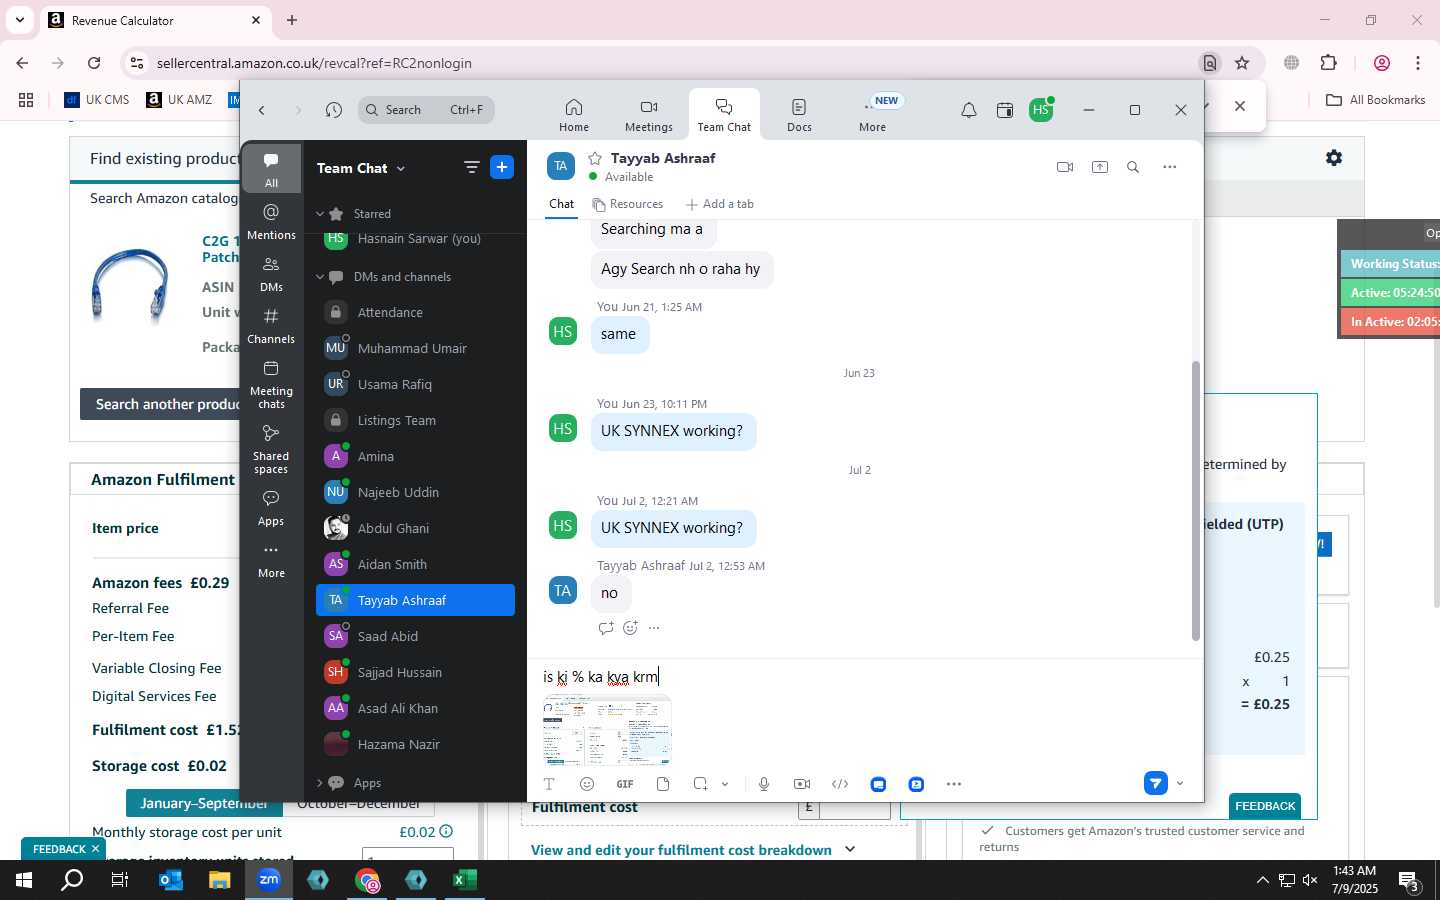Open Meeting chats in the sidebar

click(x=271, y=383)
